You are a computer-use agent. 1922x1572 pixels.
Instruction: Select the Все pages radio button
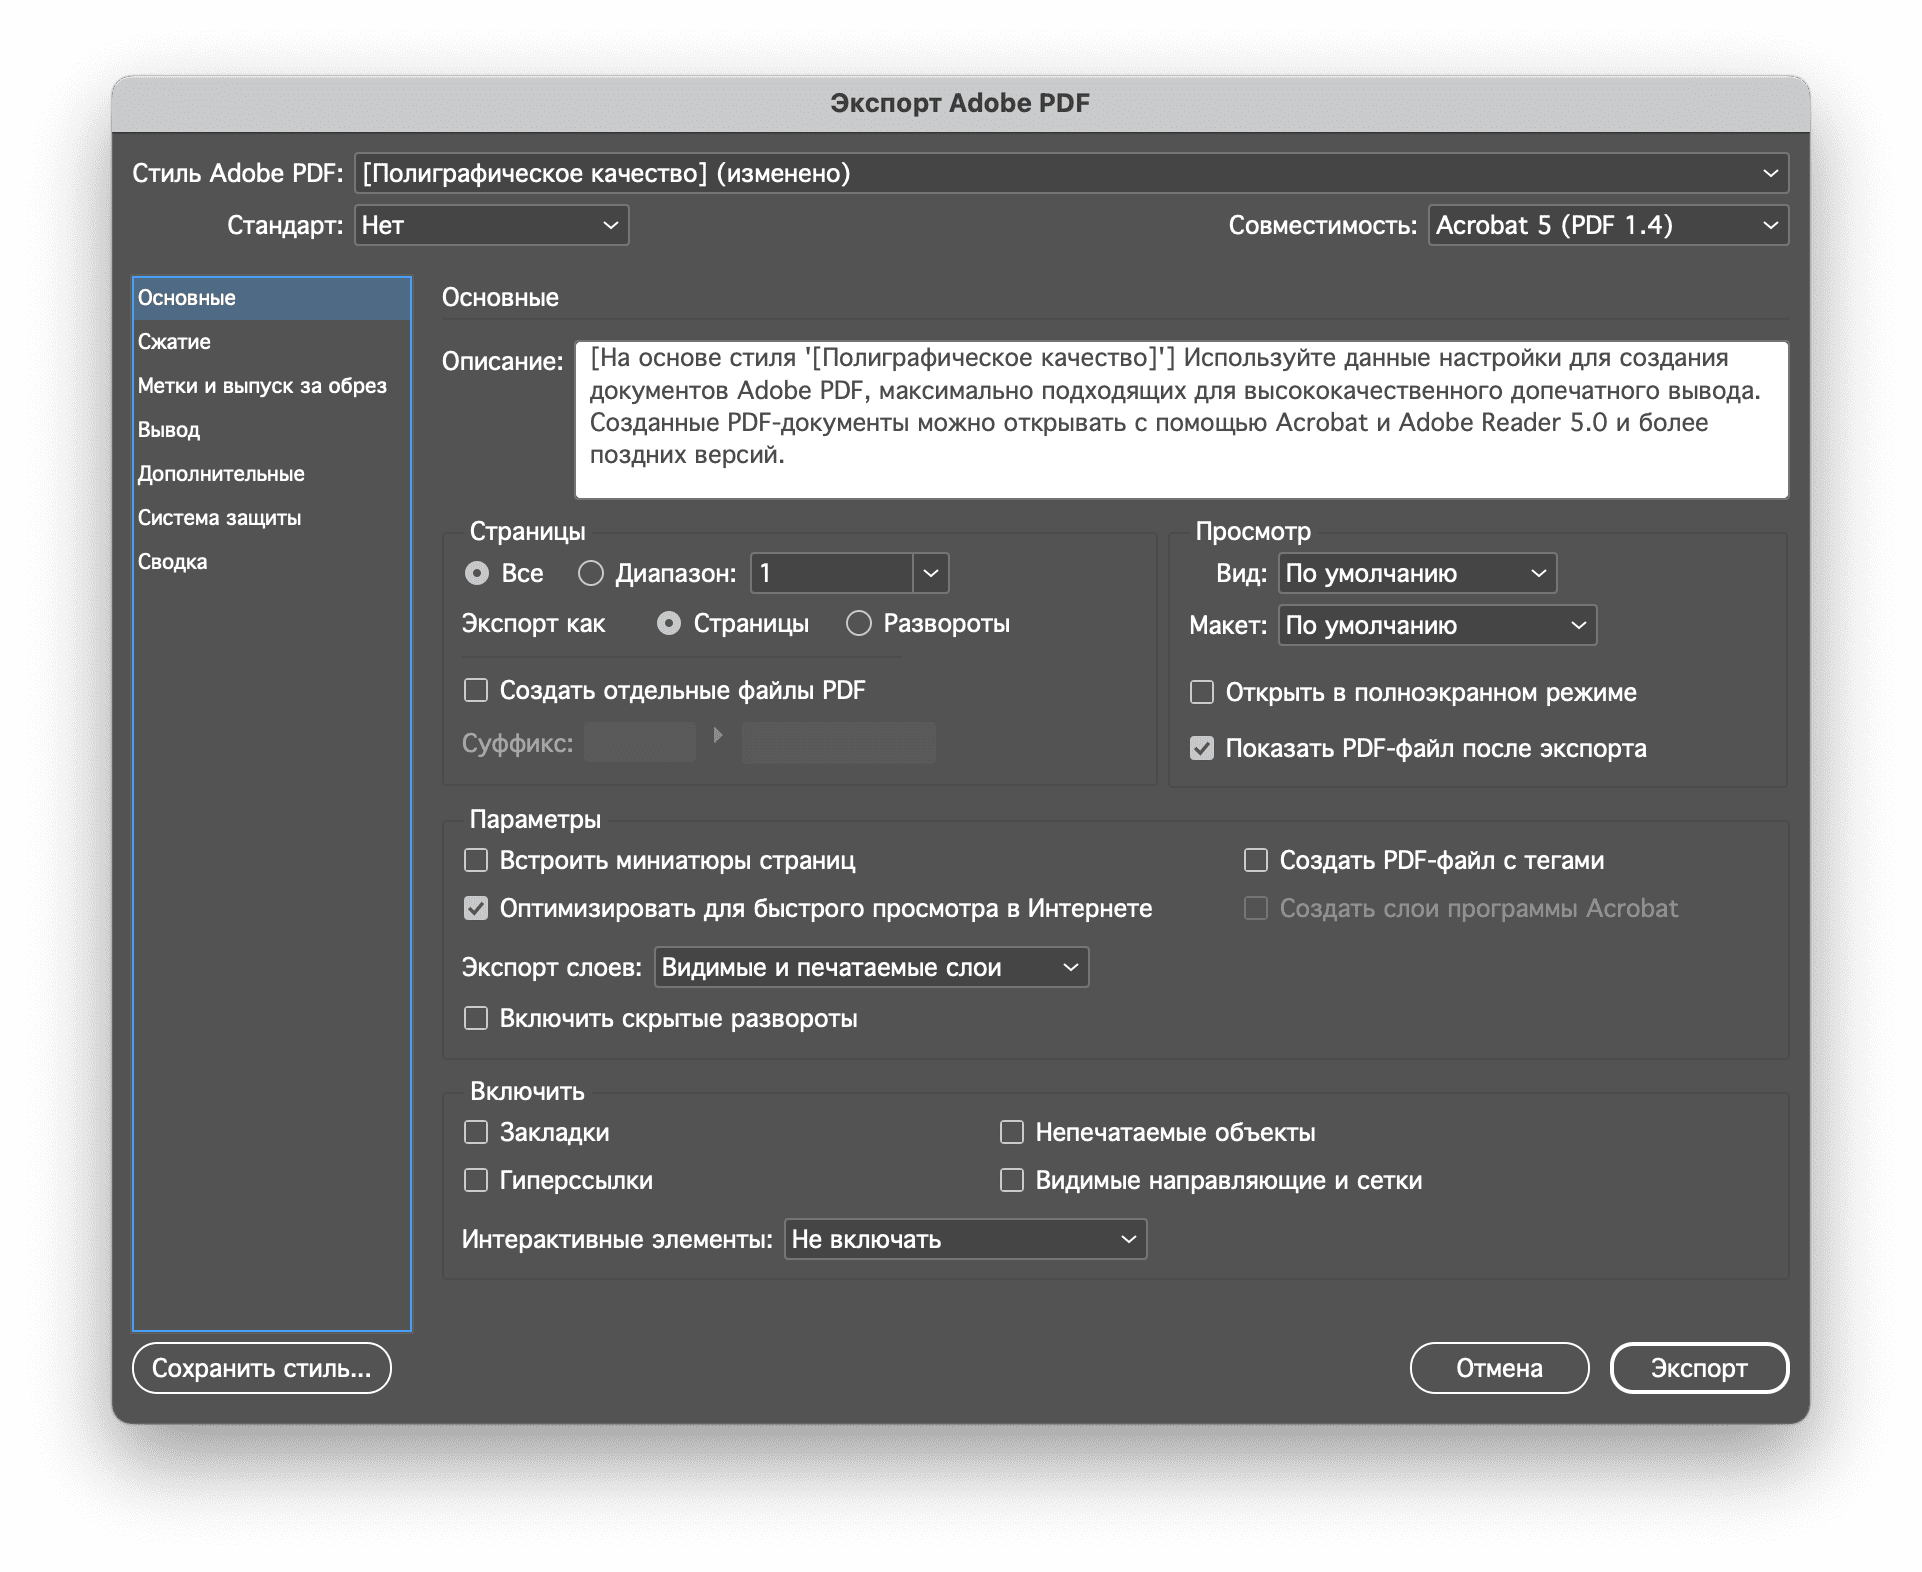(477, 573)
